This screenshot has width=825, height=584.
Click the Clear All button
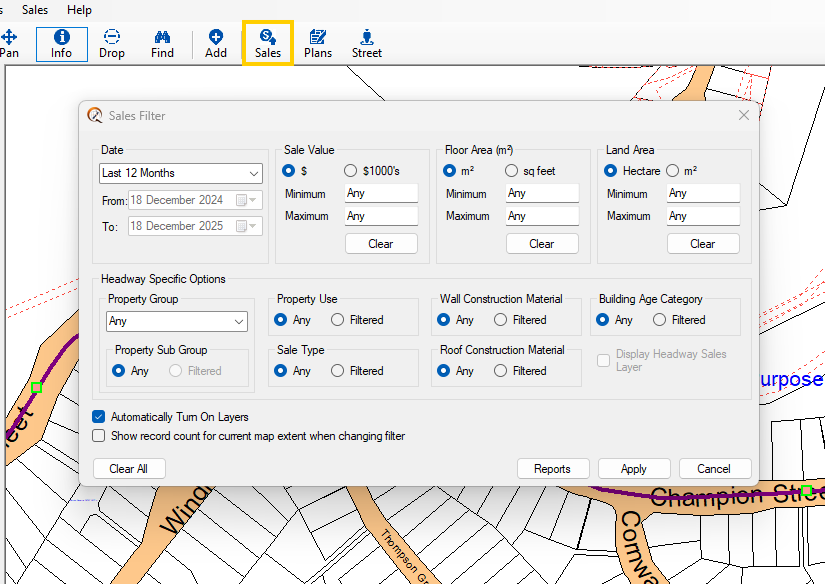pyautogui.click(x=128, y=469)
